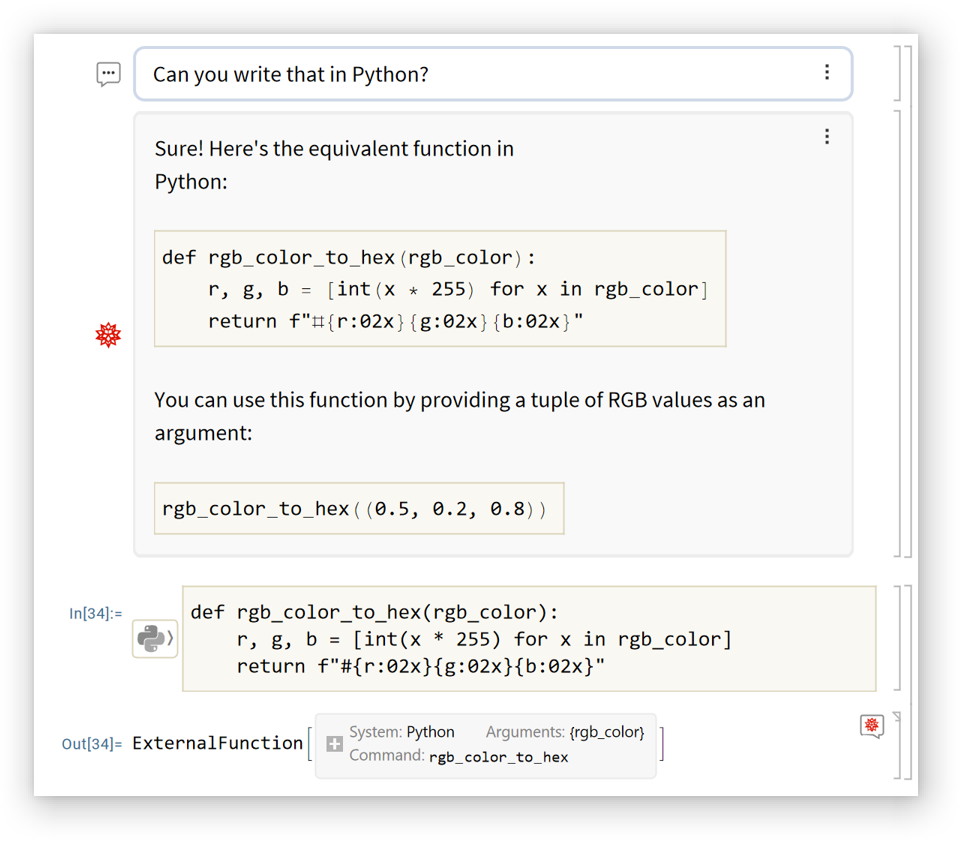Viewport: 960px width, 842px height.
Task: Expand the ExternalFunction summary with the plus icon
Action: [x=335, y=744]
